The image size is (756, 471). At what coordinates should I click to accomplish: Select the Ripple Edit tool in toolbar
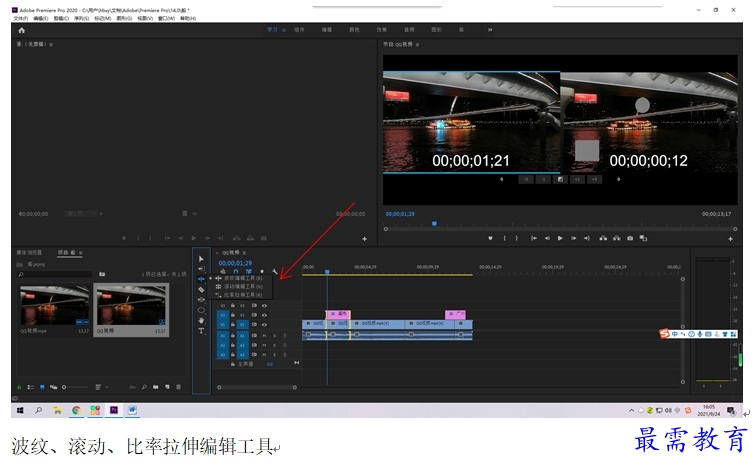[x=201, y=279]
